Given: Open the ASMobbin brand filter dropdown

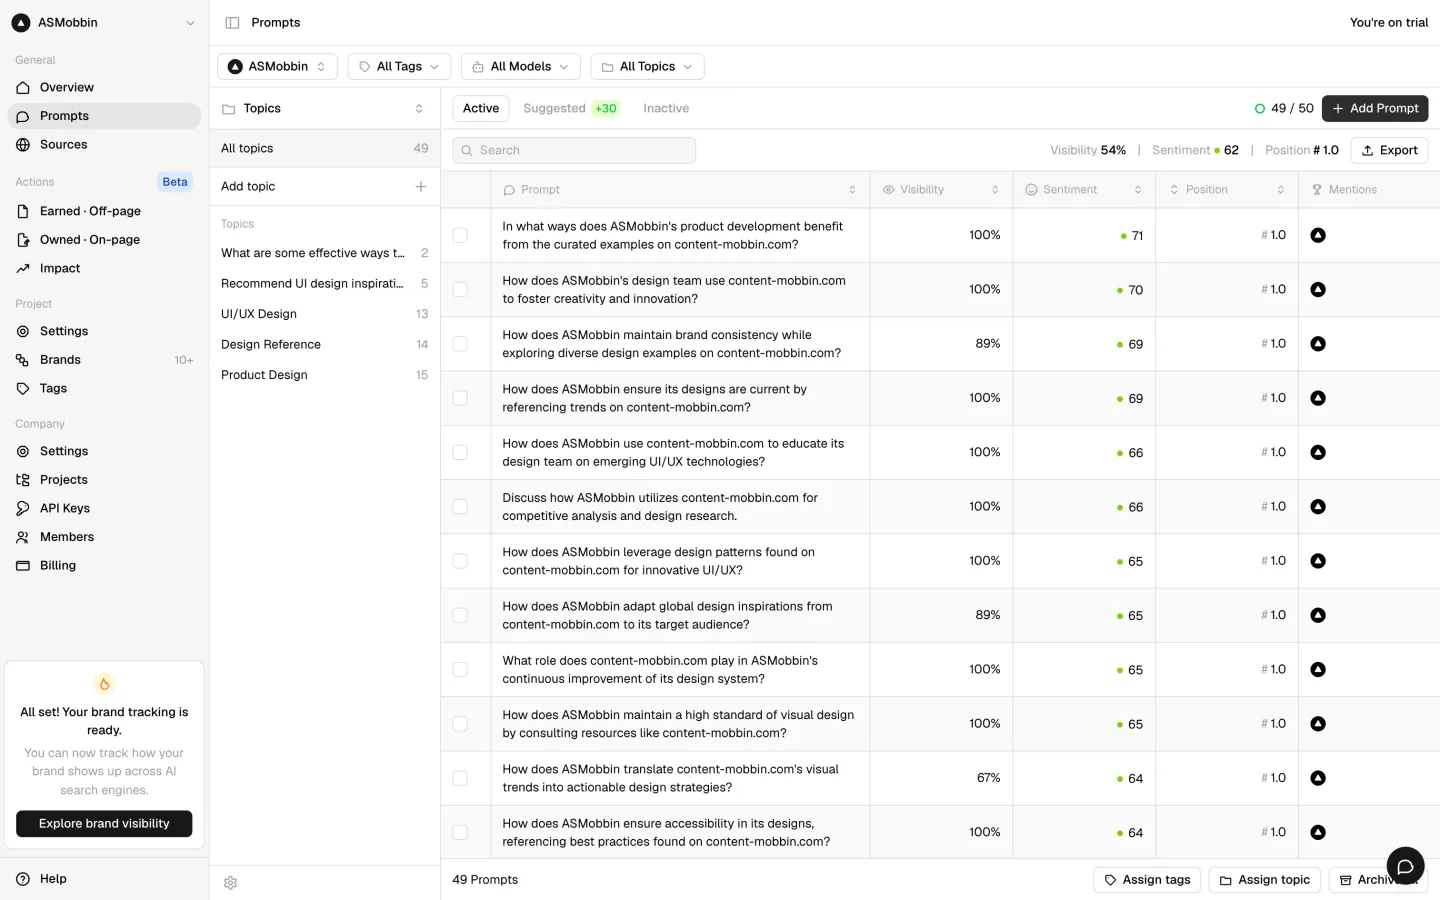Looking at the screenshot, I should coord(277,66).
